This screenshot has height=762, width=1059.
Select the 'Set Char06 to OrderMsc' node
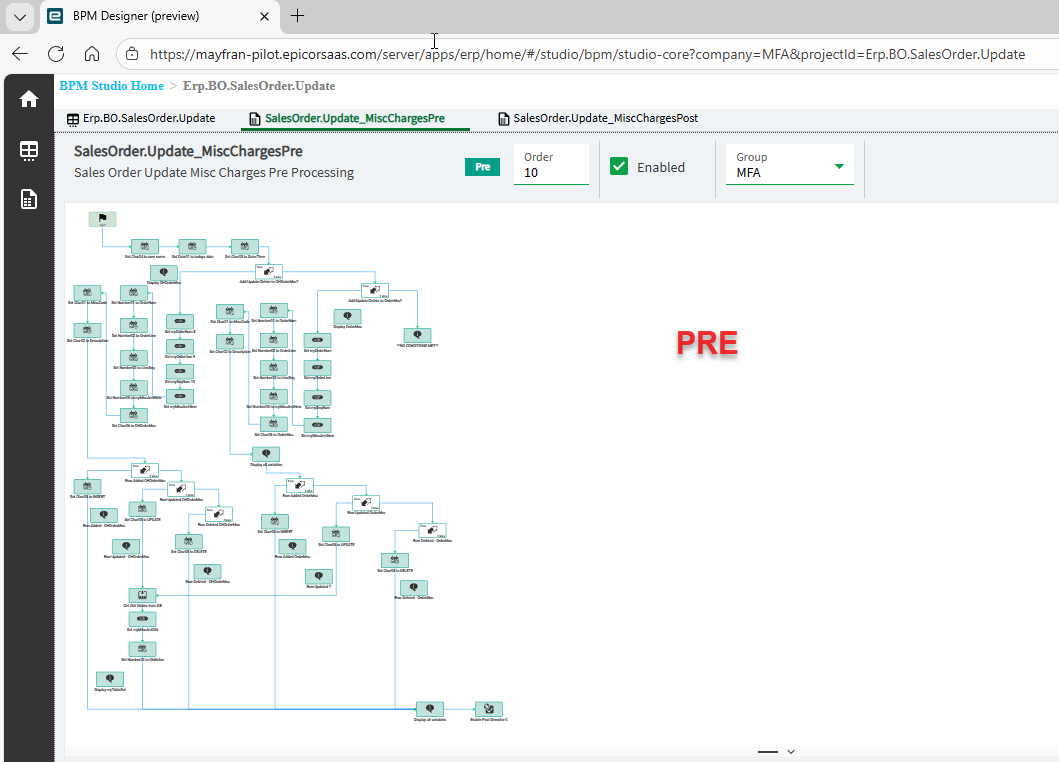[274, 424]
